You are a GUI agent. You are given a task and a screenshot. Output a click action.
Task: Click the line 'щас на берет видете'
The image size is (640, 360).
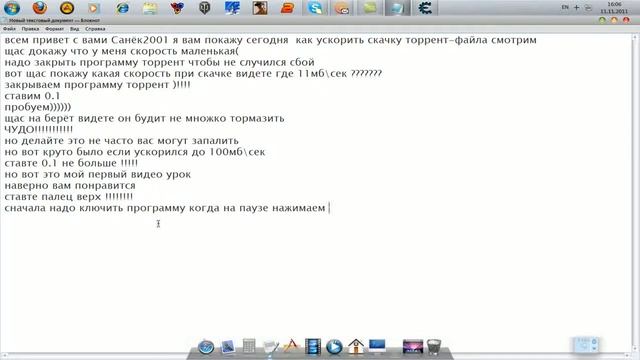[x=144, y=118]
